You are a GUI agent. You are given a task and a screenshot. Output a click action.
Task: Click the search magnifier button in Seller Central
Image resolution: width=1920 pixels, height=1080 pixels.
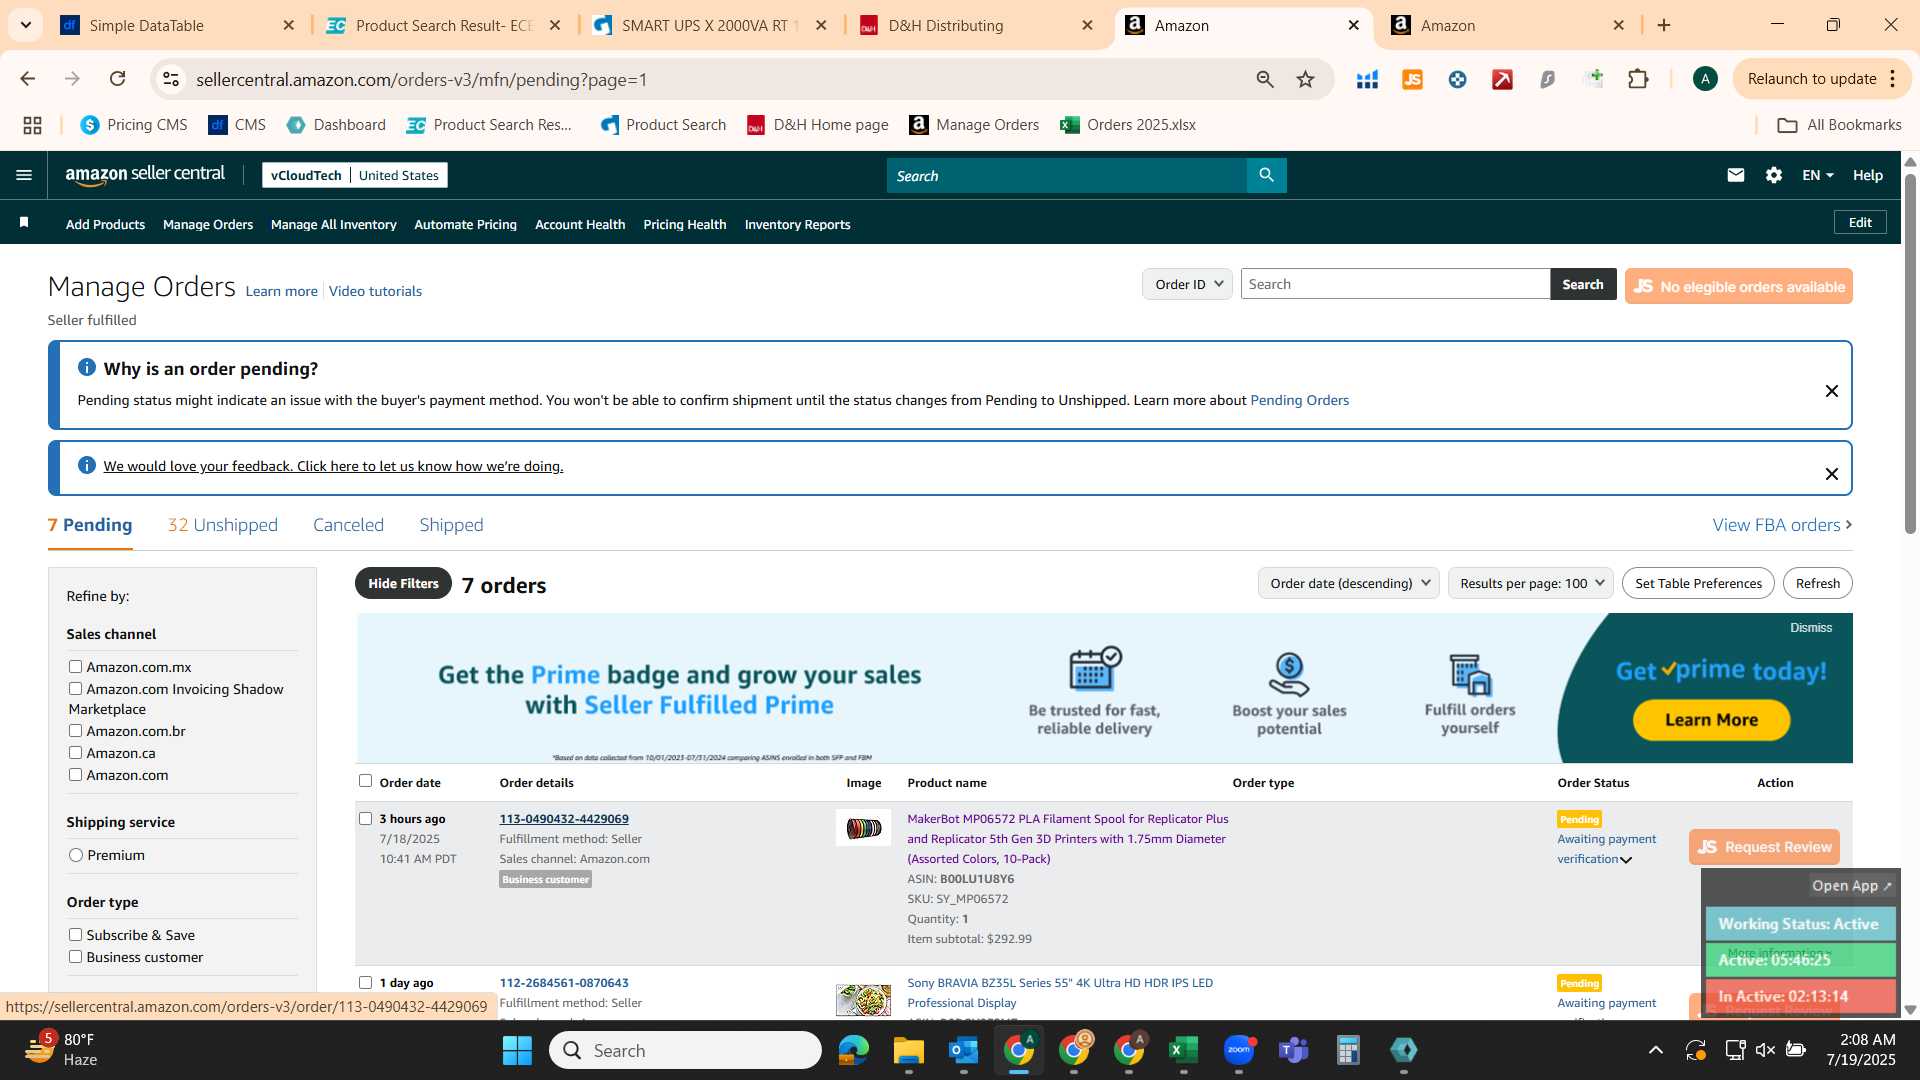pos(1266,175)
